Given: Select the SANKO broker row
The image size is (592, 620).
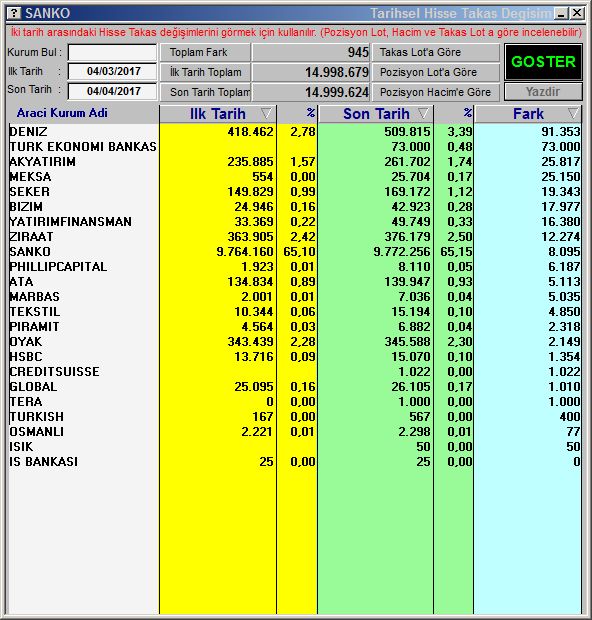Looking at the screenshot, I should pyautogui.click(x=295, y=252).
